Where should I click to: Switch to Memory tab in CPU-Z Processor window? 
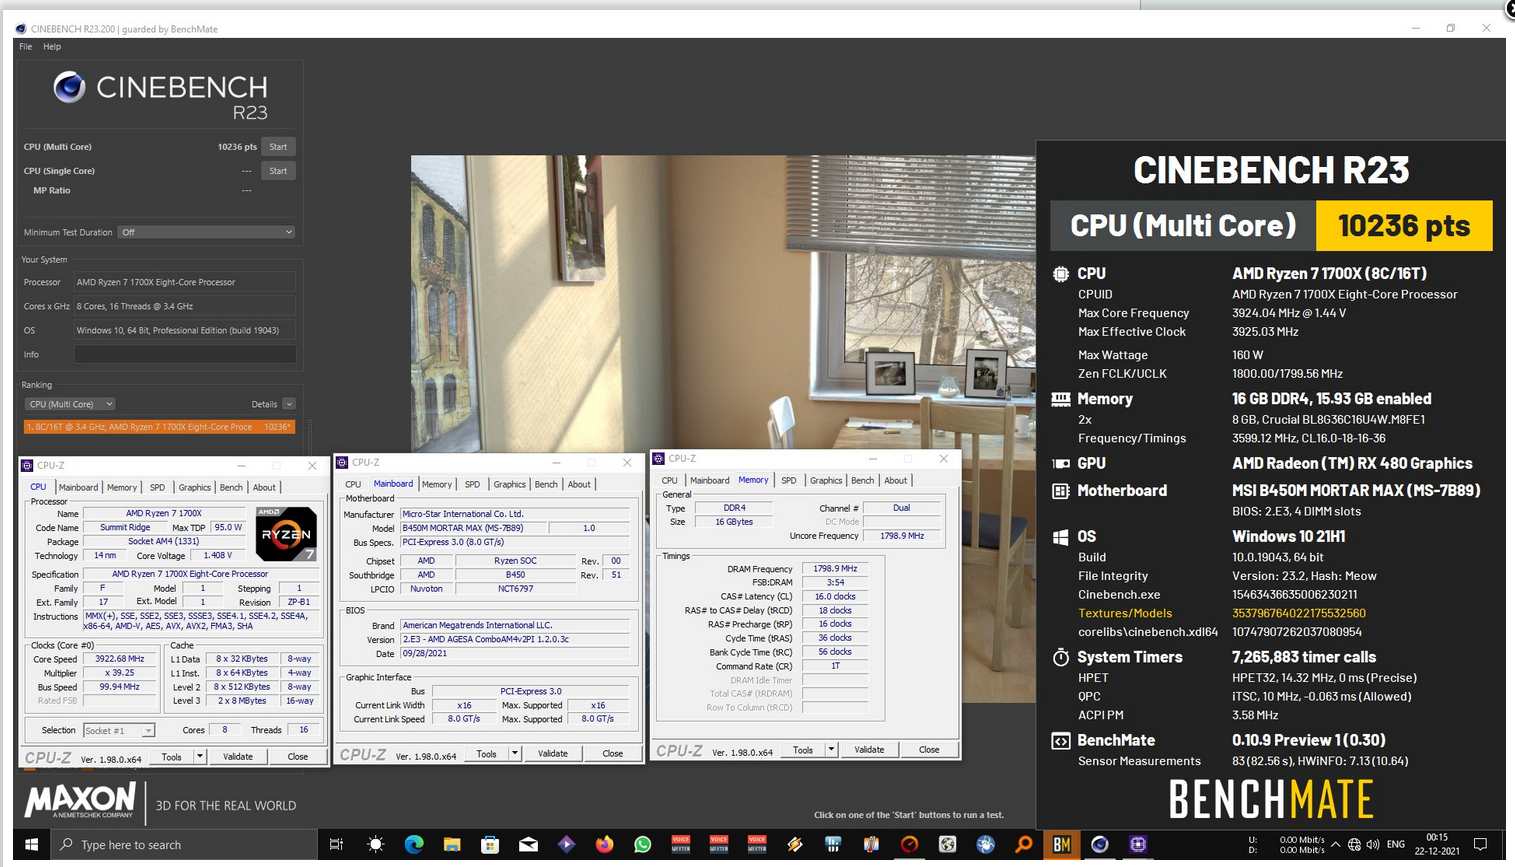click(122, 488)
